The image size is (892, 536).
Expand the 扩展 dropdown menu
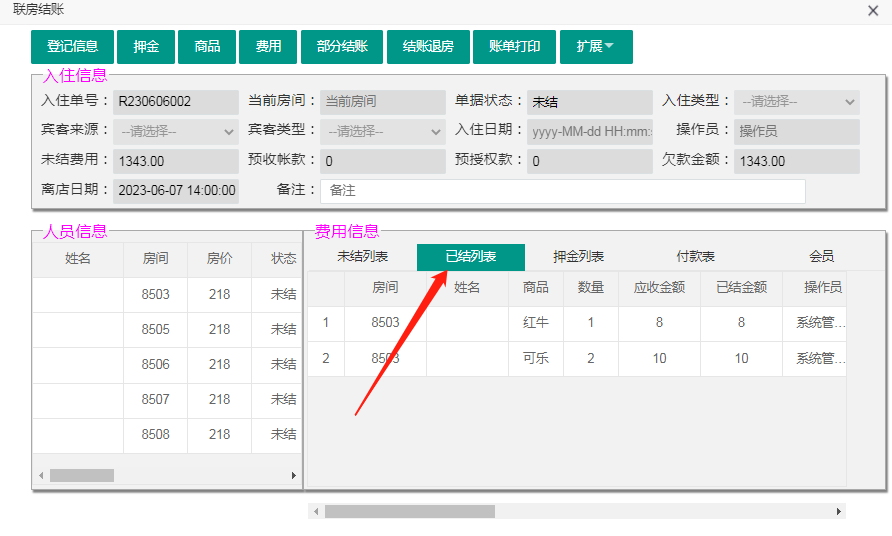595,47
